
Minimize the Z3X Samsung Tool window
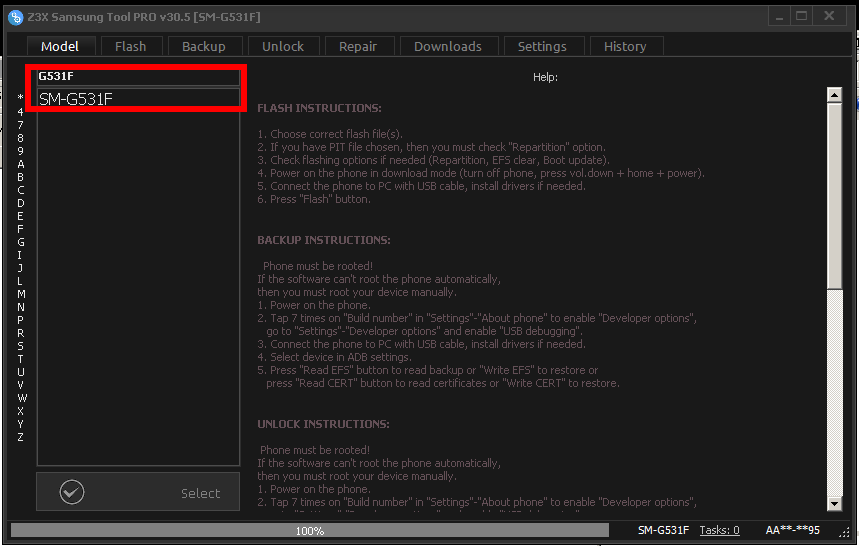pos(779,16)
